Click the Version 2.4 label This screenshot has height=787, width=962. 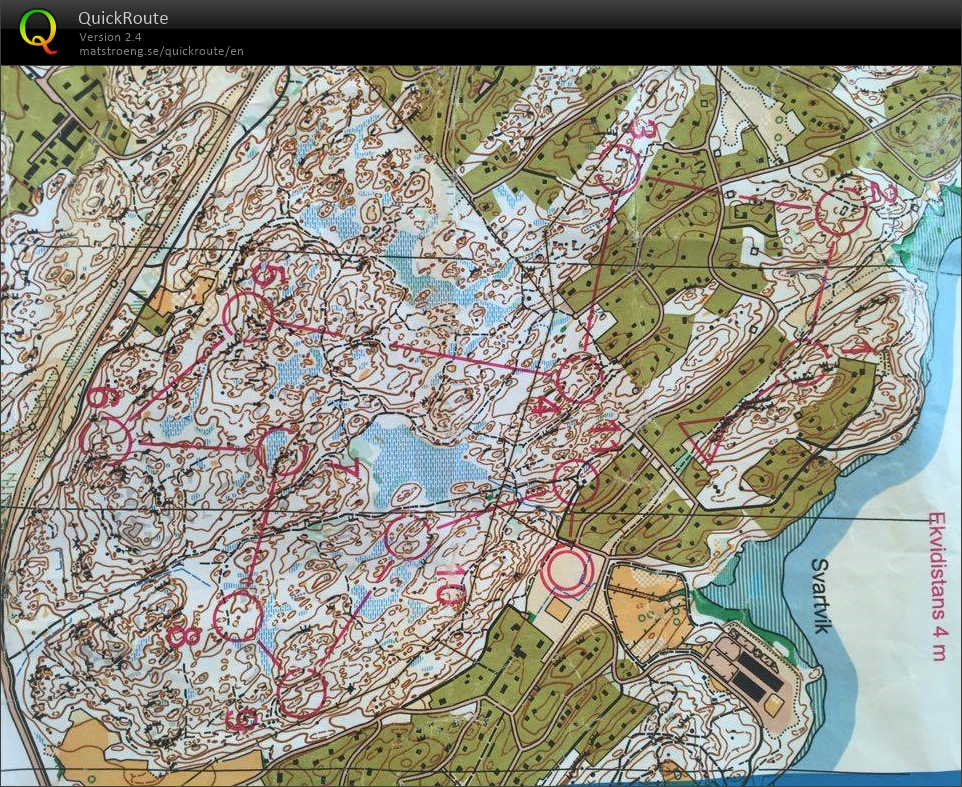pos(110,37)
